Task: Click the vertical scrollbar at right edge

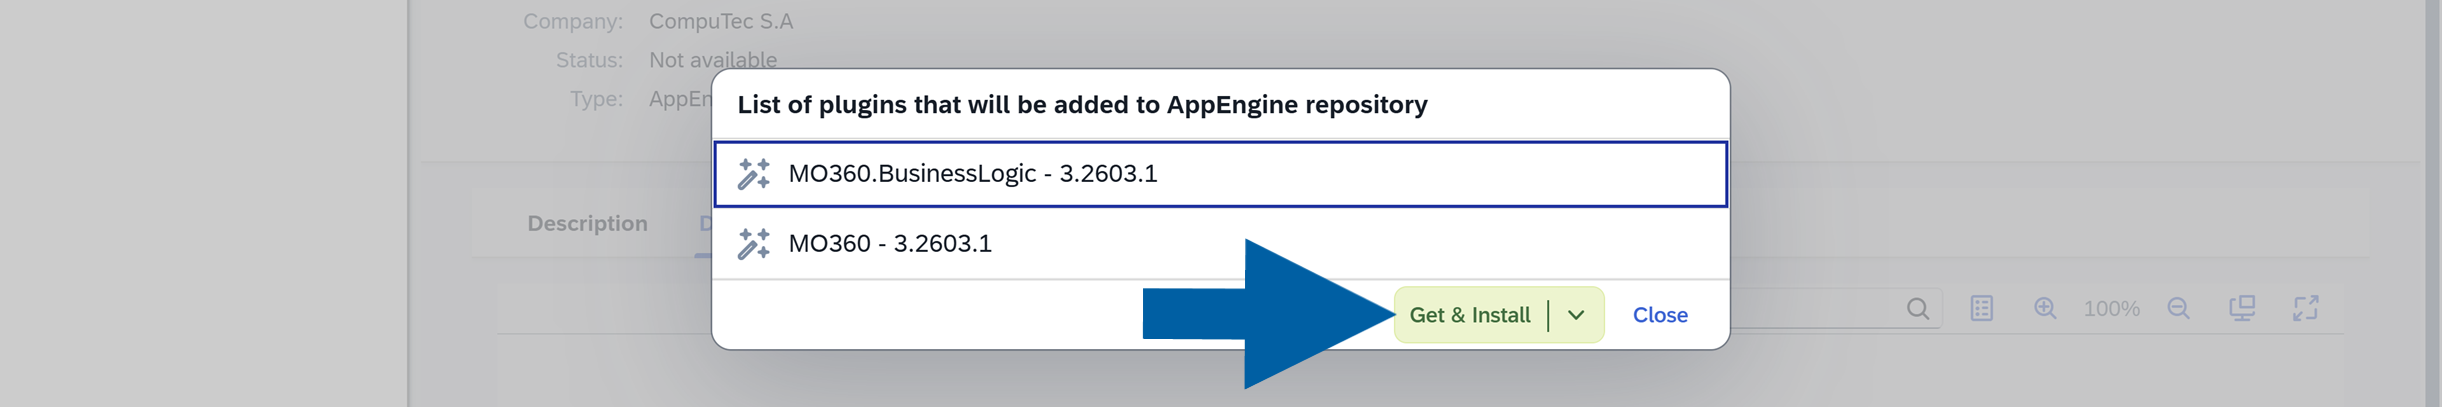Action: [2432, 200]
